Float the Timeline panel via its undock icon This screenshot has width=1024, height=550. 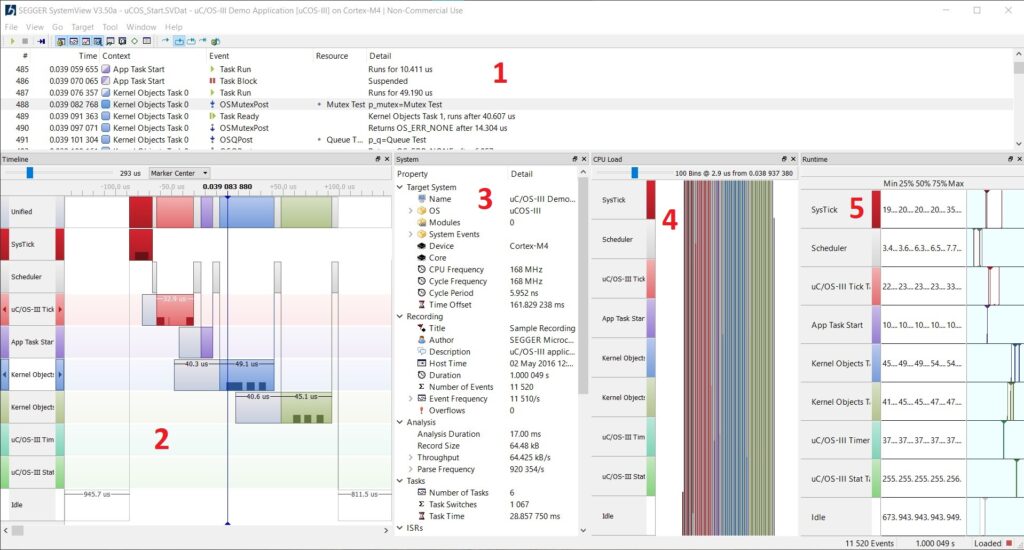coord(377,159)
